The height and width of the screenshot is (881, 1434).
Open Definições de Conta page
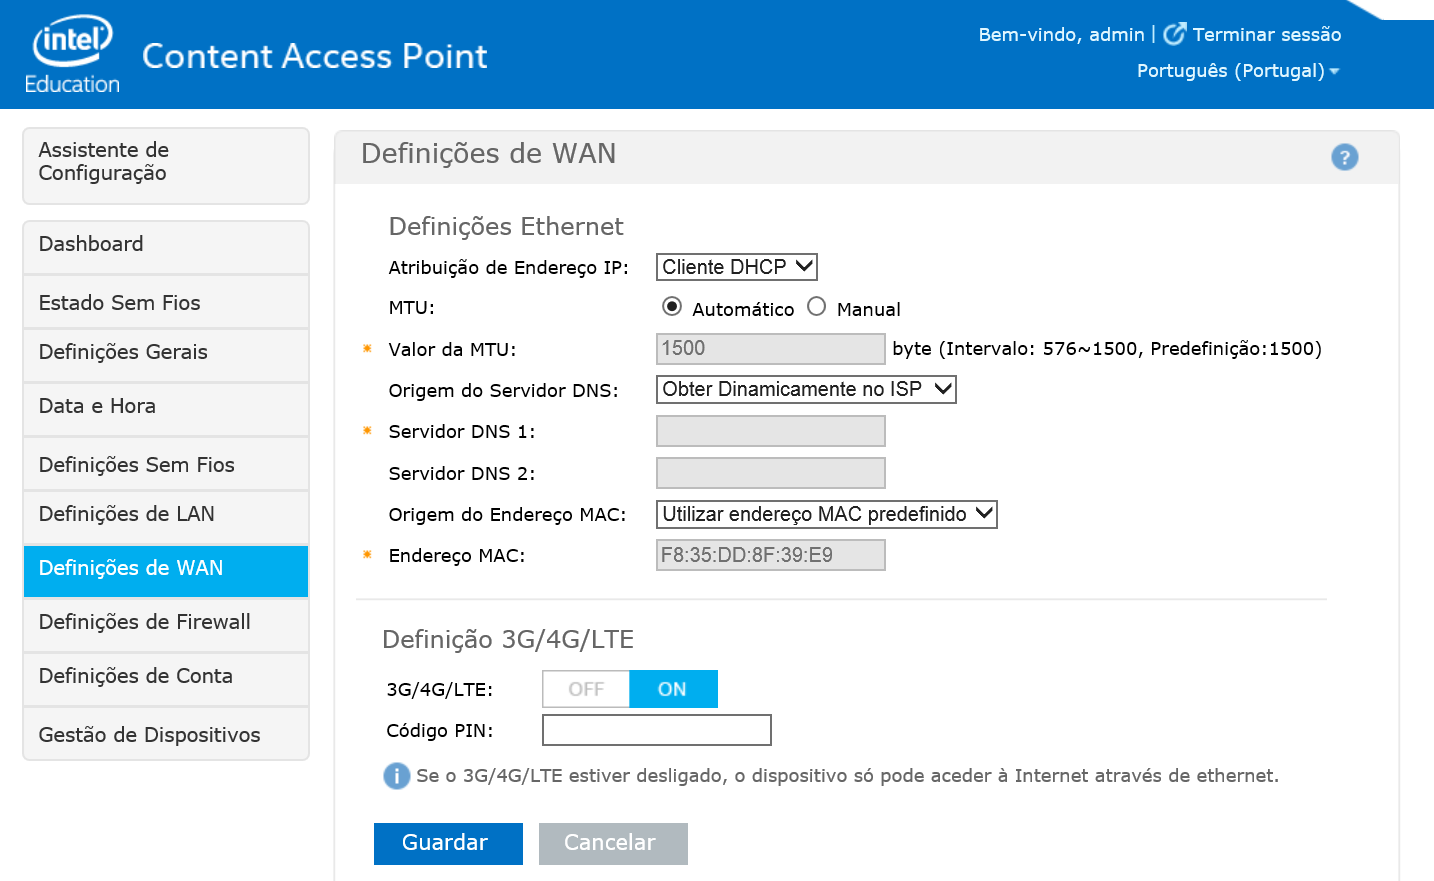[x=166, y=679]
